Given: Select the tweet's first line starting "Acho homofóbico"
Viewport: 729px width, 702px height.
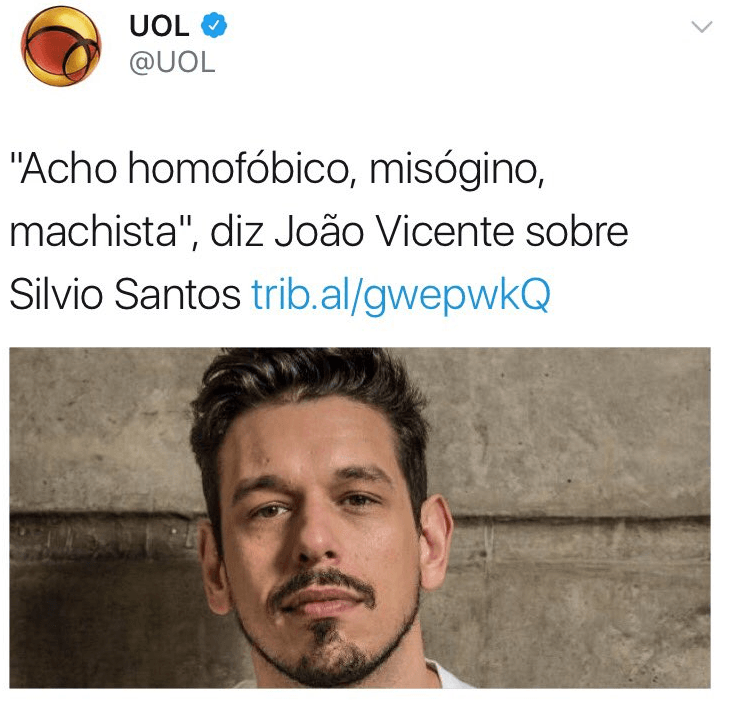Looking at the screenshot, I should [277, 170].
